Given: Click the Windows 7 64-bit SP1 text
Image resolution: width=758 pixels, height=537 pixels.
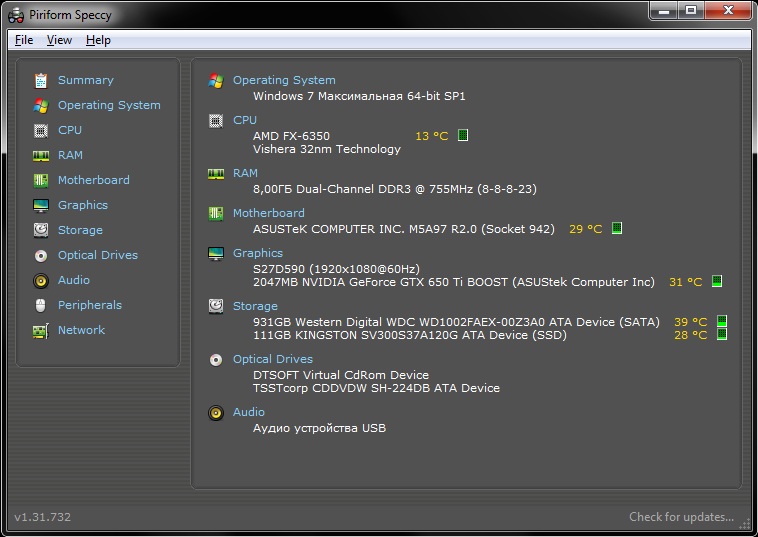Looking at the screenshot, I should [359, 96].
